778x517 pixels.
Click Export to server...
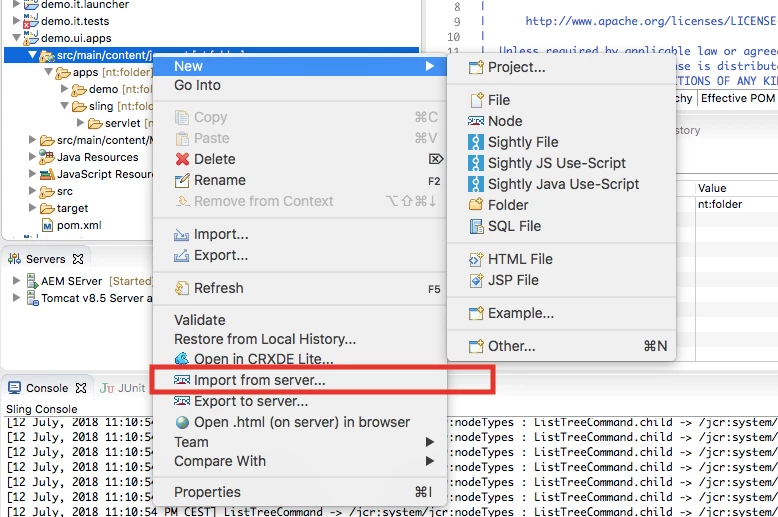click(300, 401)
